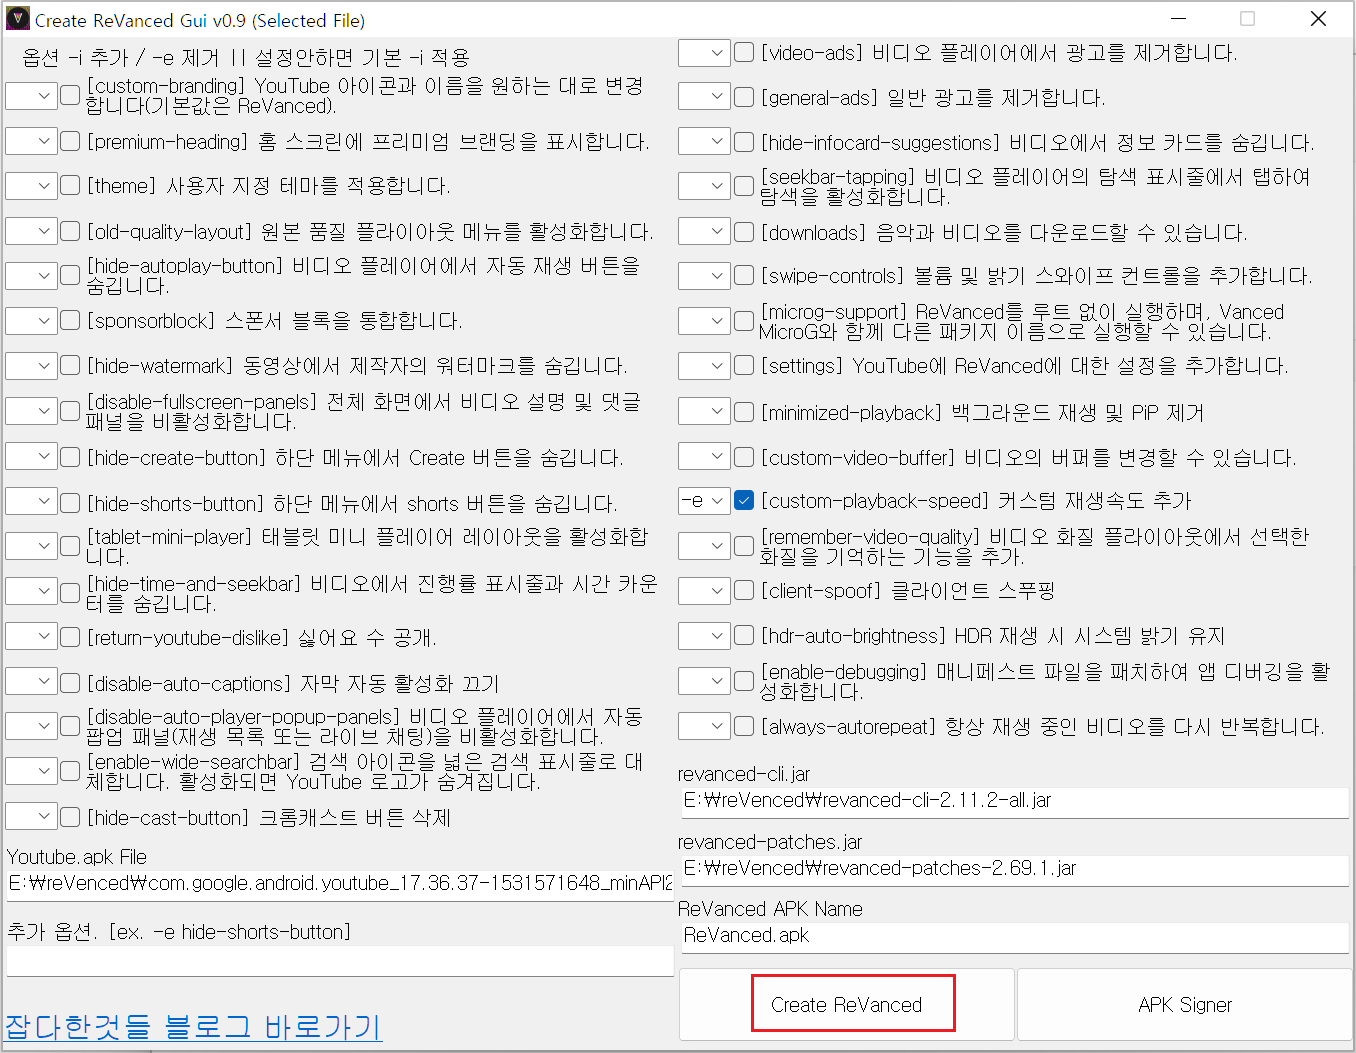
Task: Enable disable-fullscreen-panels checkbox
Action: (70, 411)
